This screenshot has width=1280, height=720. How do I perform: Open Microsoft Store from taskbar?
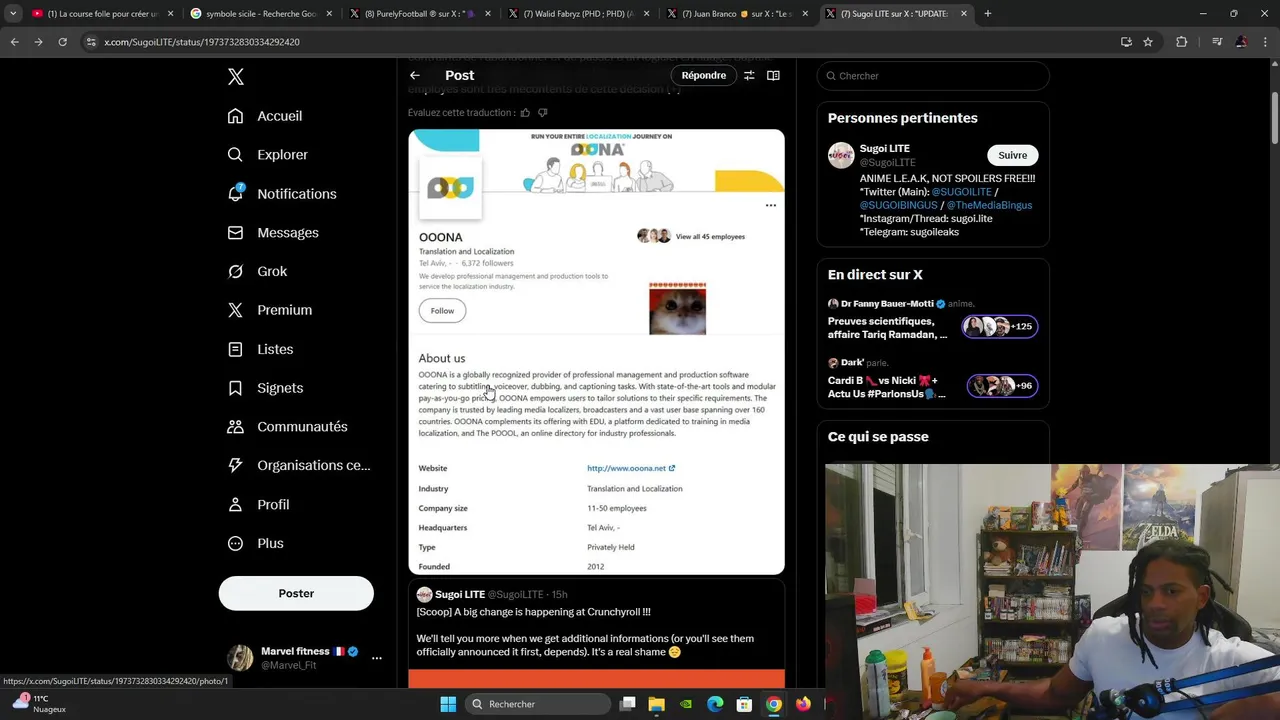[744, 704]
